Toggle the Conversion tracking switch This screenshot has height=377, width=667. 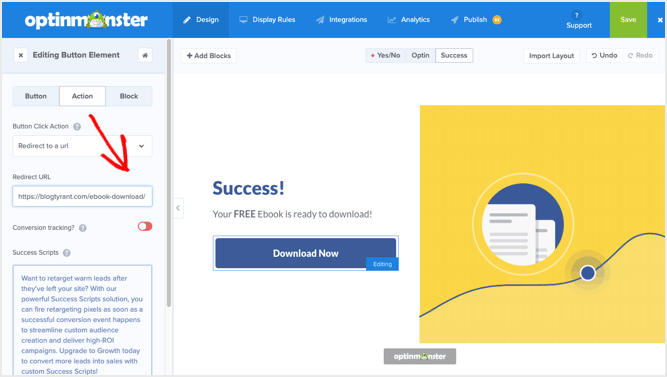tap(145, 226)
